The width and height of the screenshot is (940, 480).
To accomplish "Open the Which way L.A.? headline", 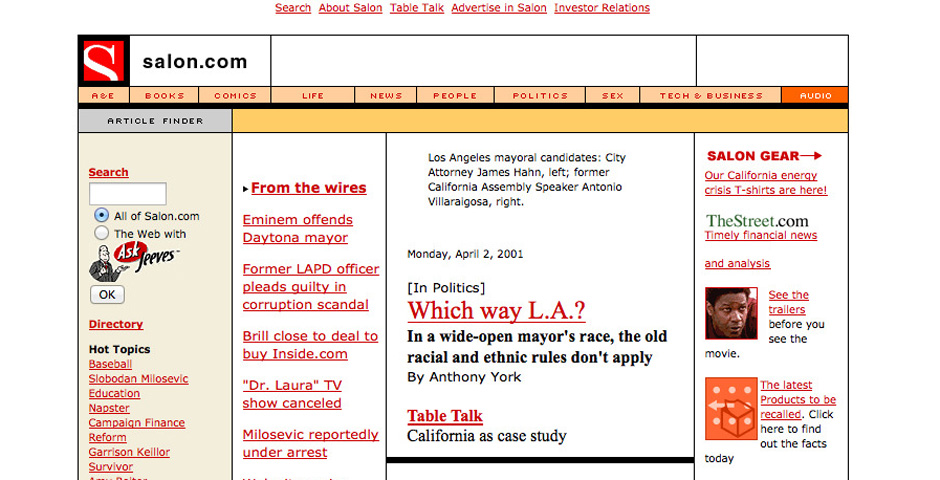I will (x=496, y=310).
